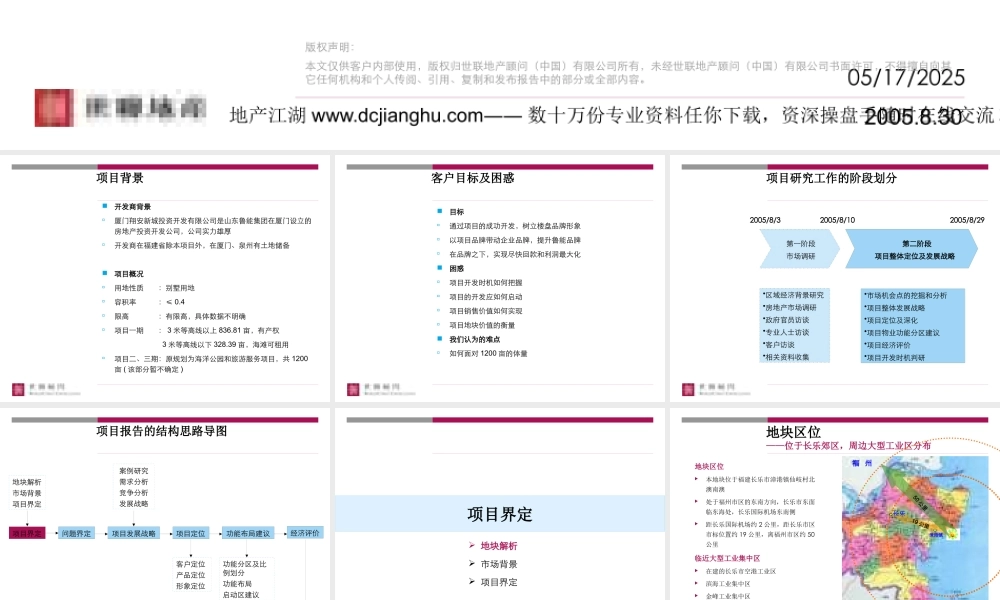Screen dimensions: 1000x600
Task: Click the 房地产市场调研 item
Action: (790, 307)
